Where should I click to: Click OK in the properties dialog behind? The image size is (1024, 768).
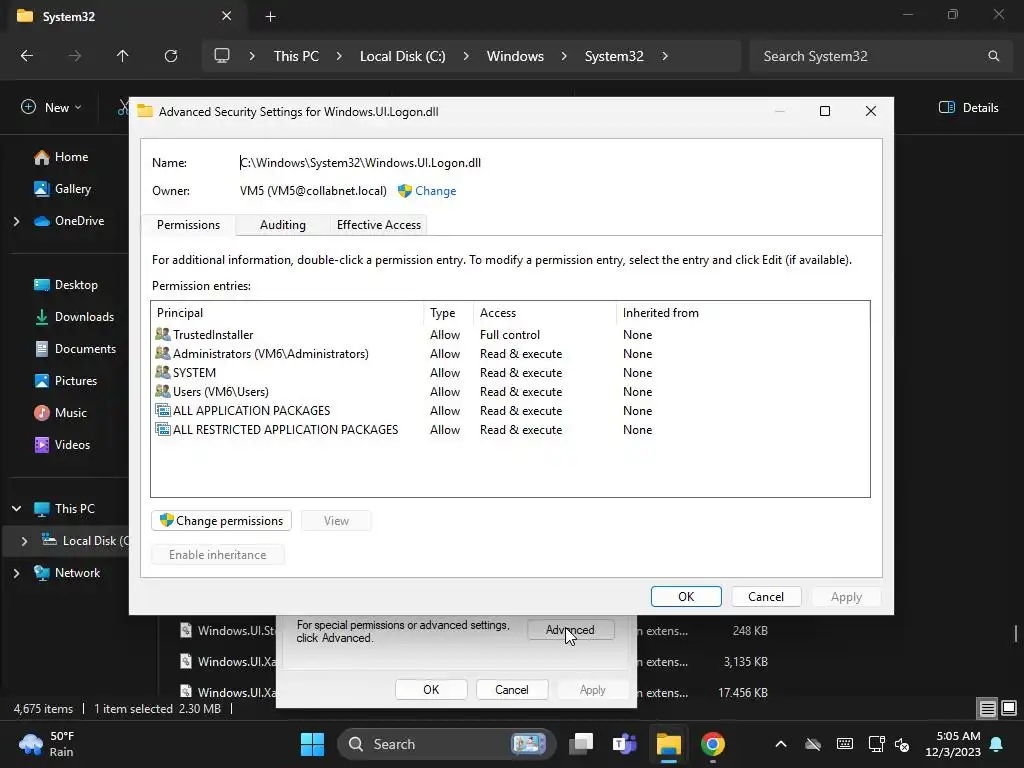click(x=431, y=690)
